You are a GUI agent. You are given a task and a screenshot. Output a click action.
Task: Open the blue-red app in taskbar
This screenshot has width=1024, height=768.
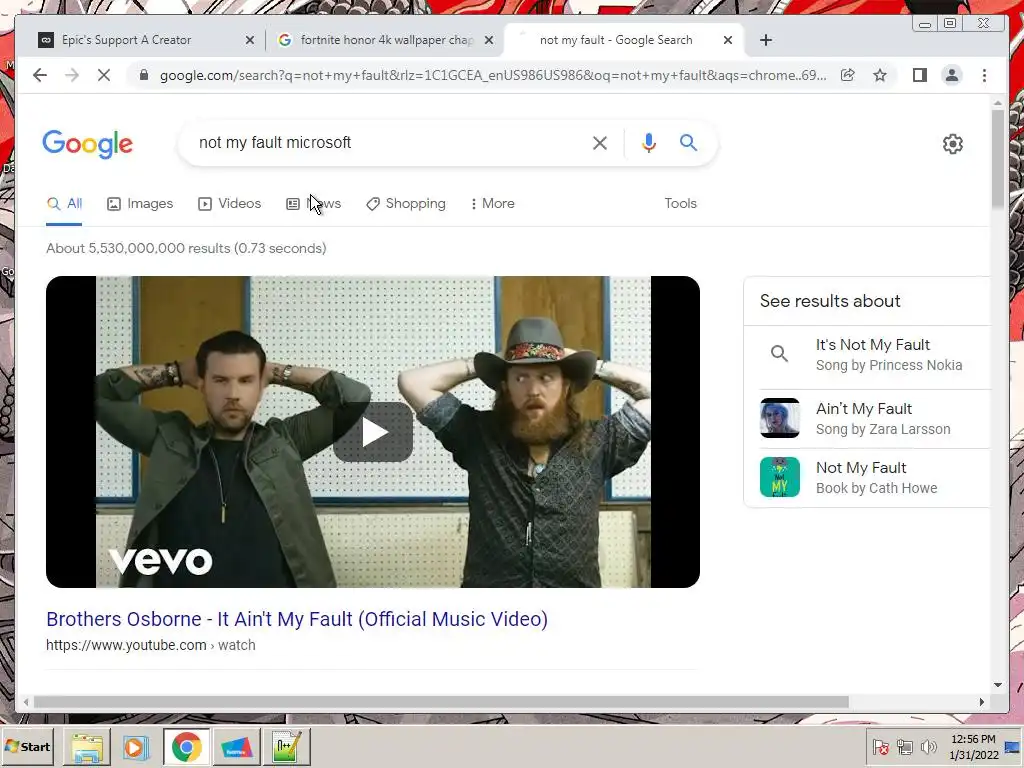click(x=236, y=747)
